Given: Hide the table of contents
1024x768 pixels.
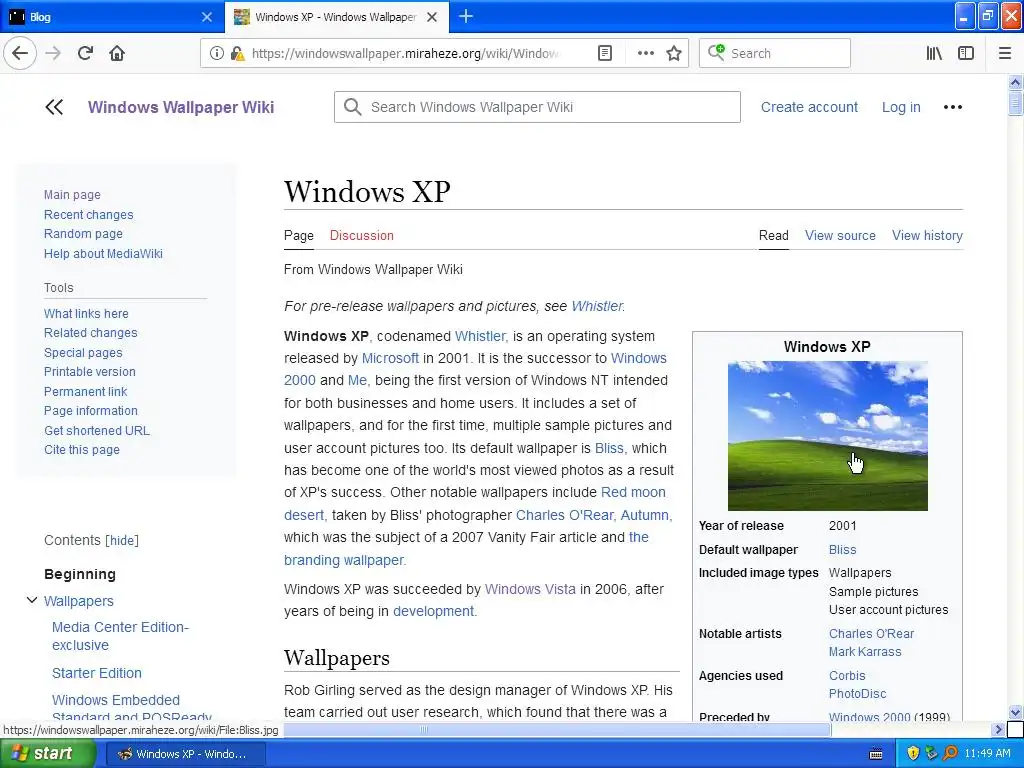Looking at the screenshot, I should tap(123, 540).
